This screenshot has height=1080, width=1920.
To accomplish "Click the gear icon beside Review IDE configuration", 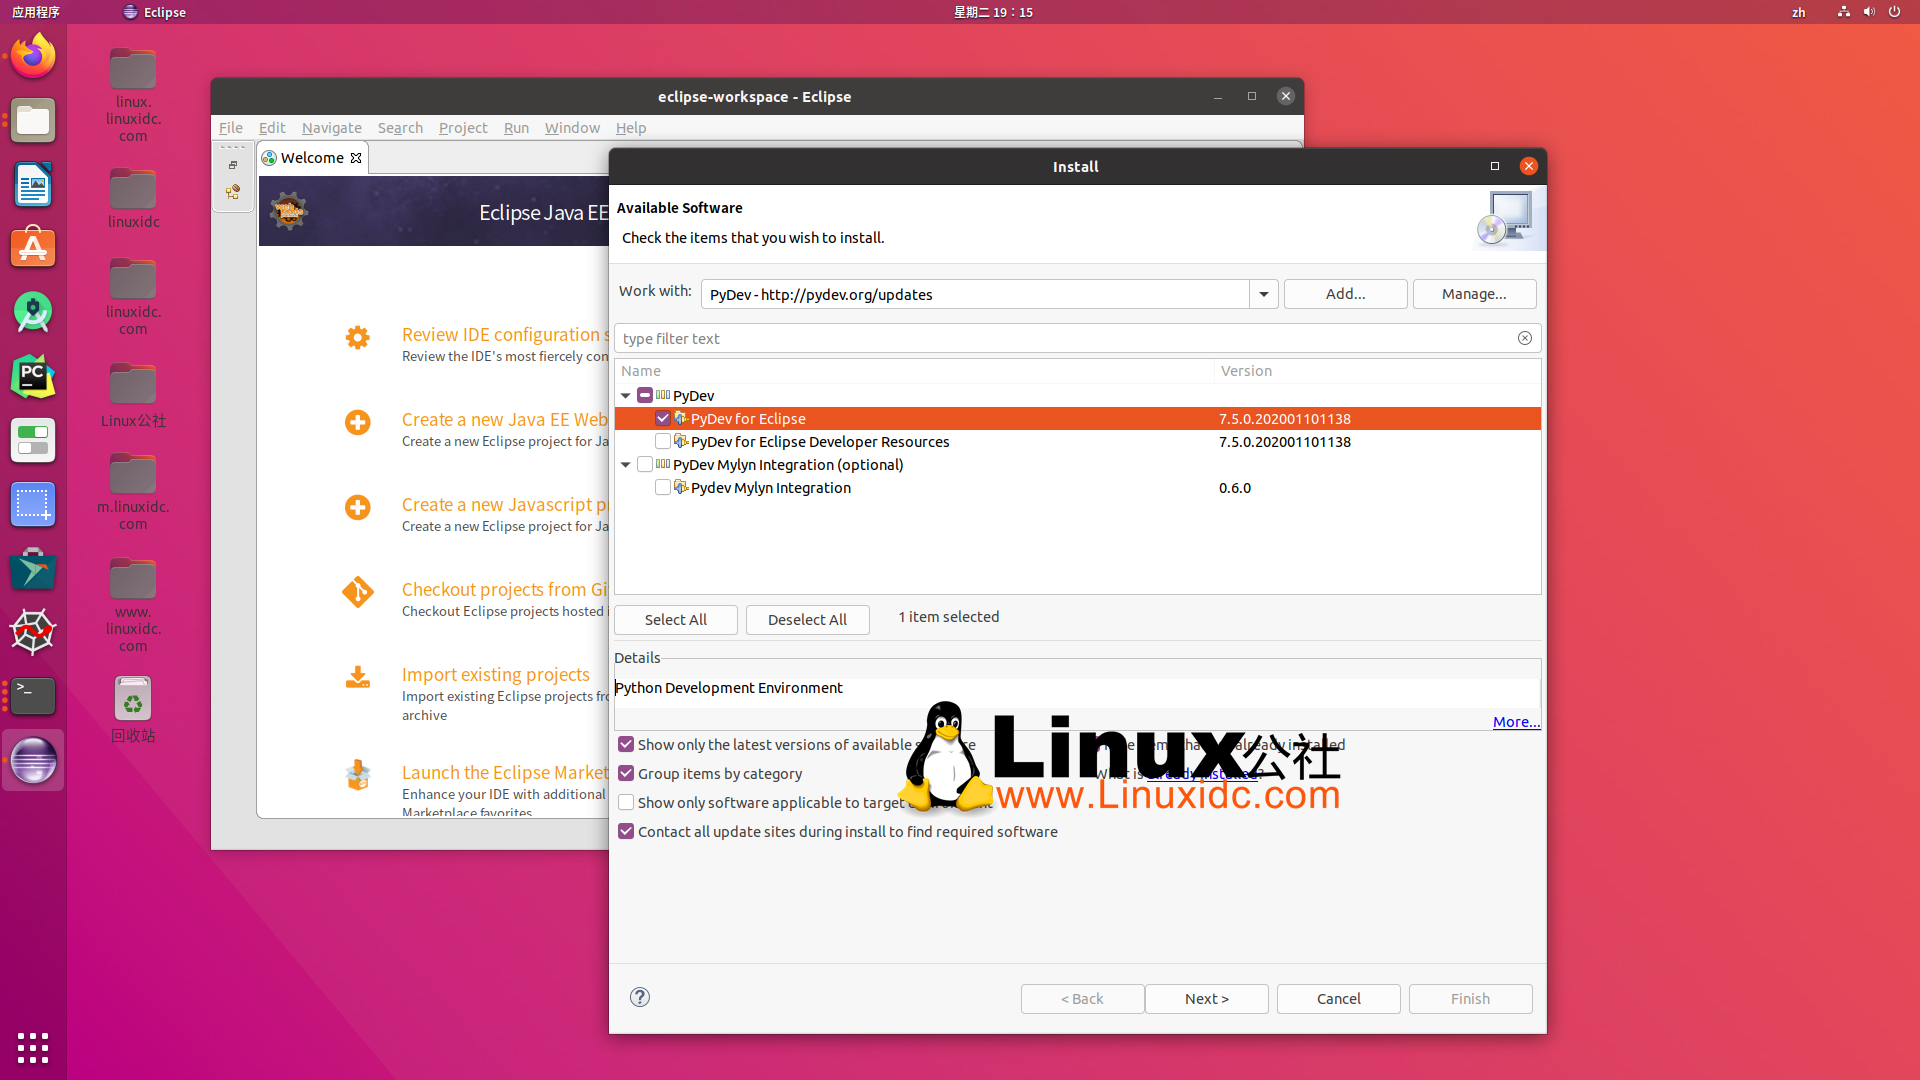I will (357, 337).
